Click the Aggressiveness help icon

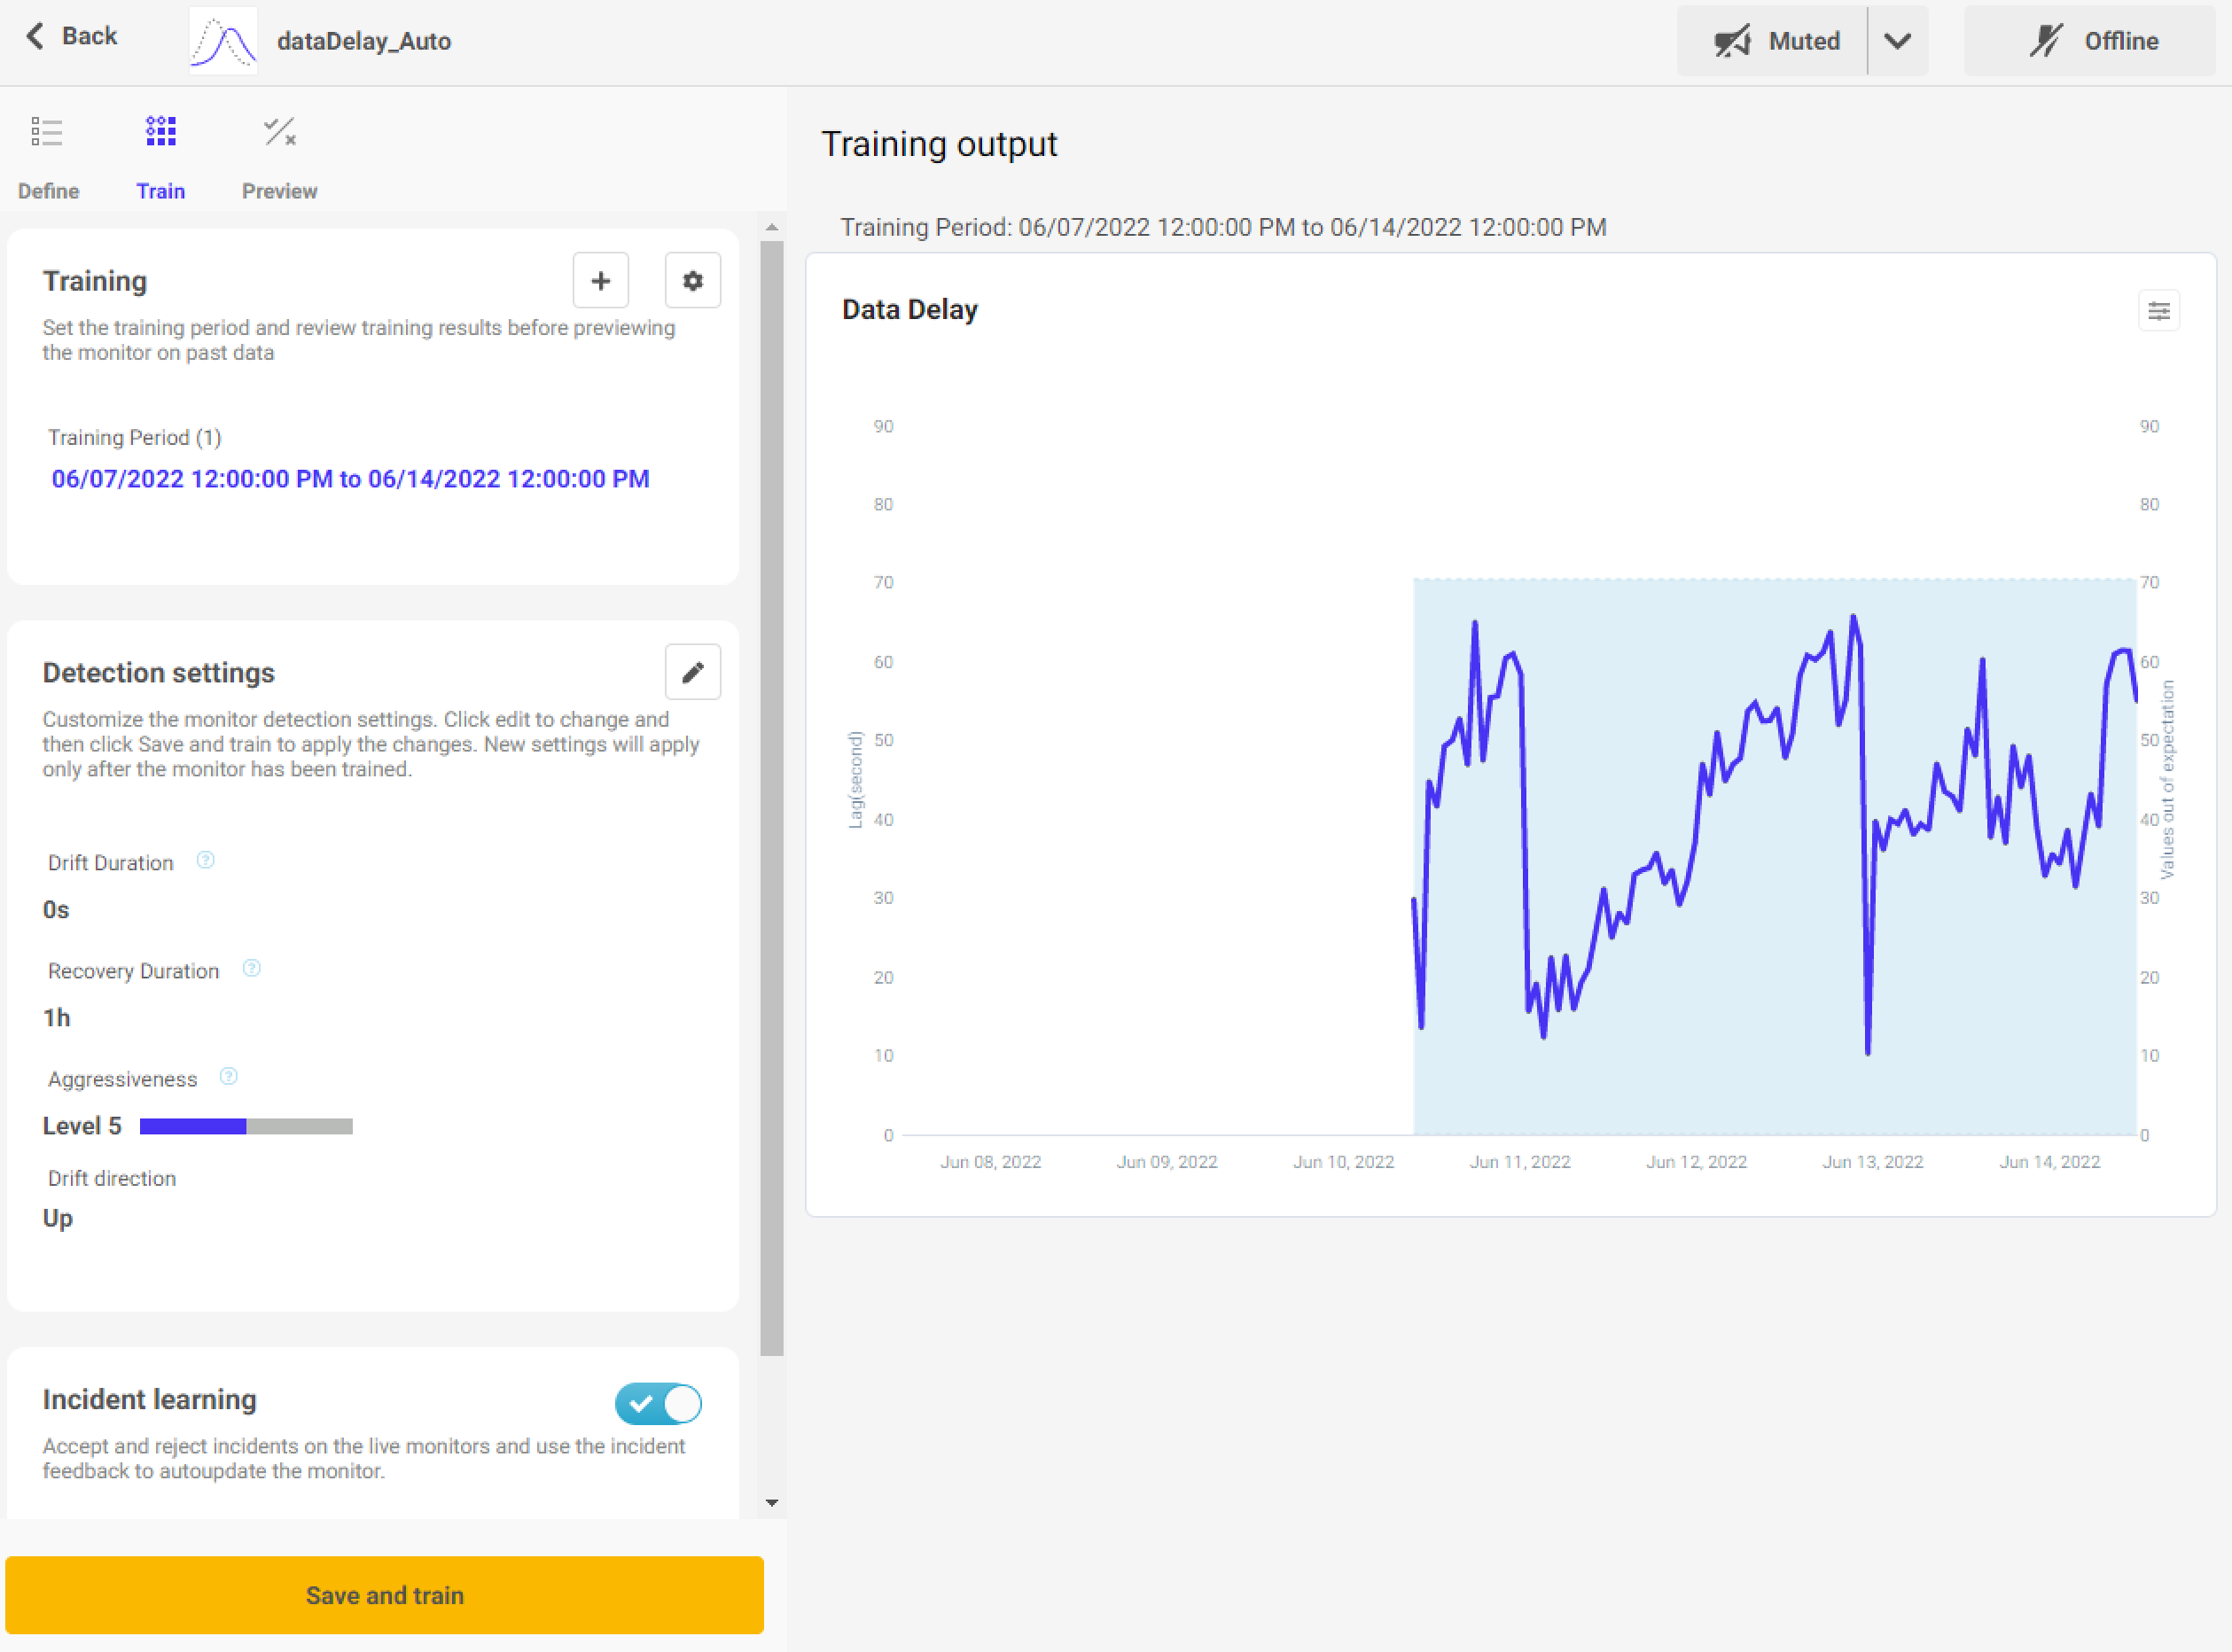point(229,1077)
